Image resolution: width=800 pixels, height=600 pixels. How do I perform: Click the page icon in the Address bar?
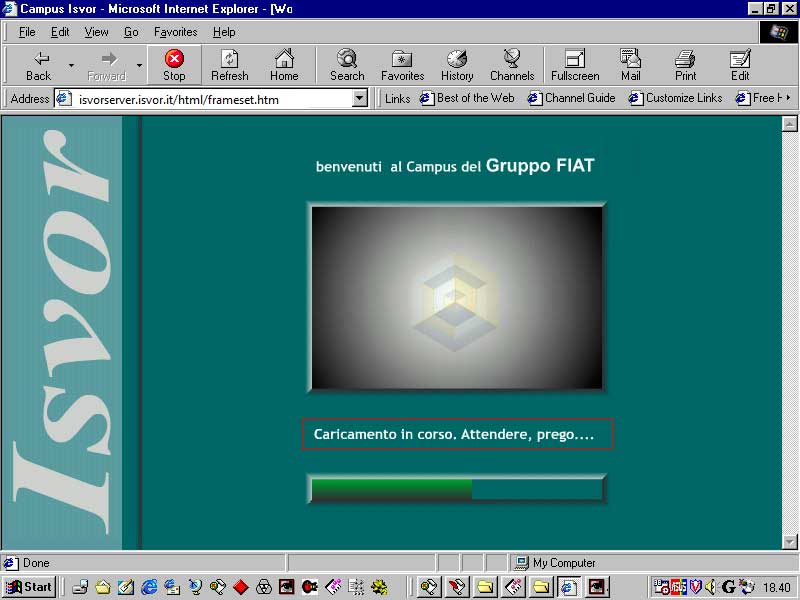(63, 98)
